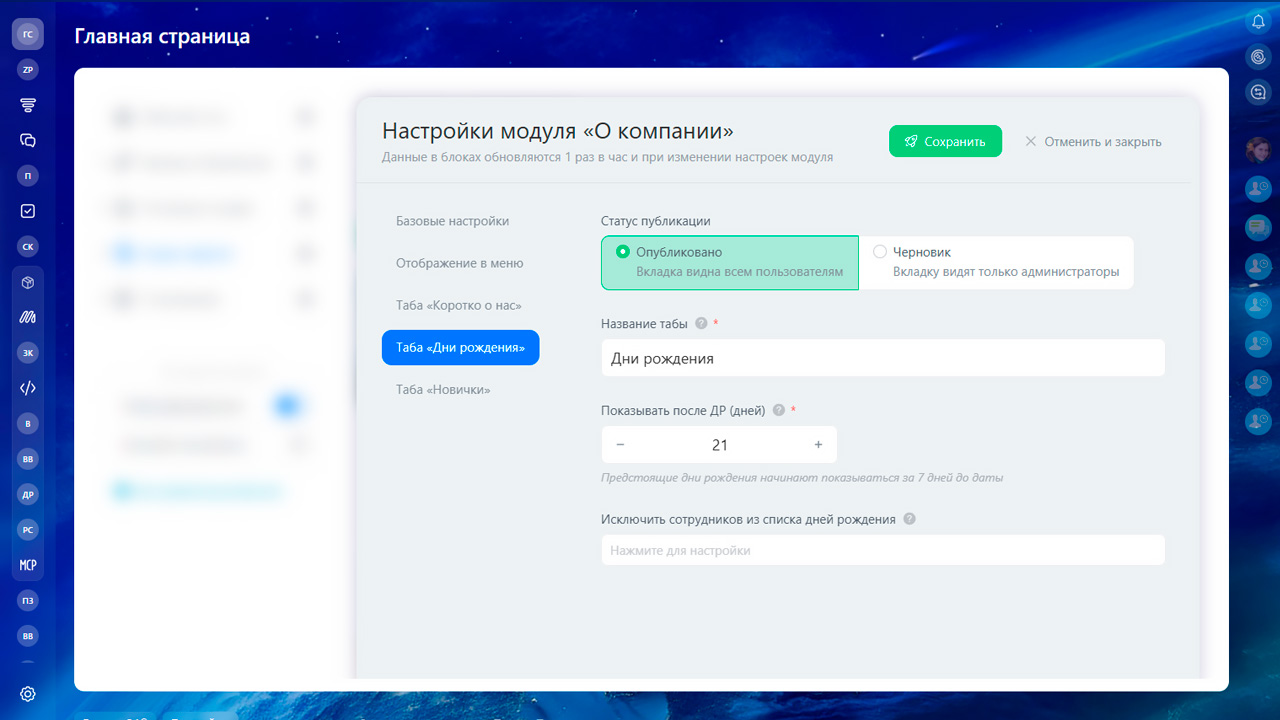1280x720 pixels.
Task: Click the 'Название табы' text field
Action: point(882,358)
